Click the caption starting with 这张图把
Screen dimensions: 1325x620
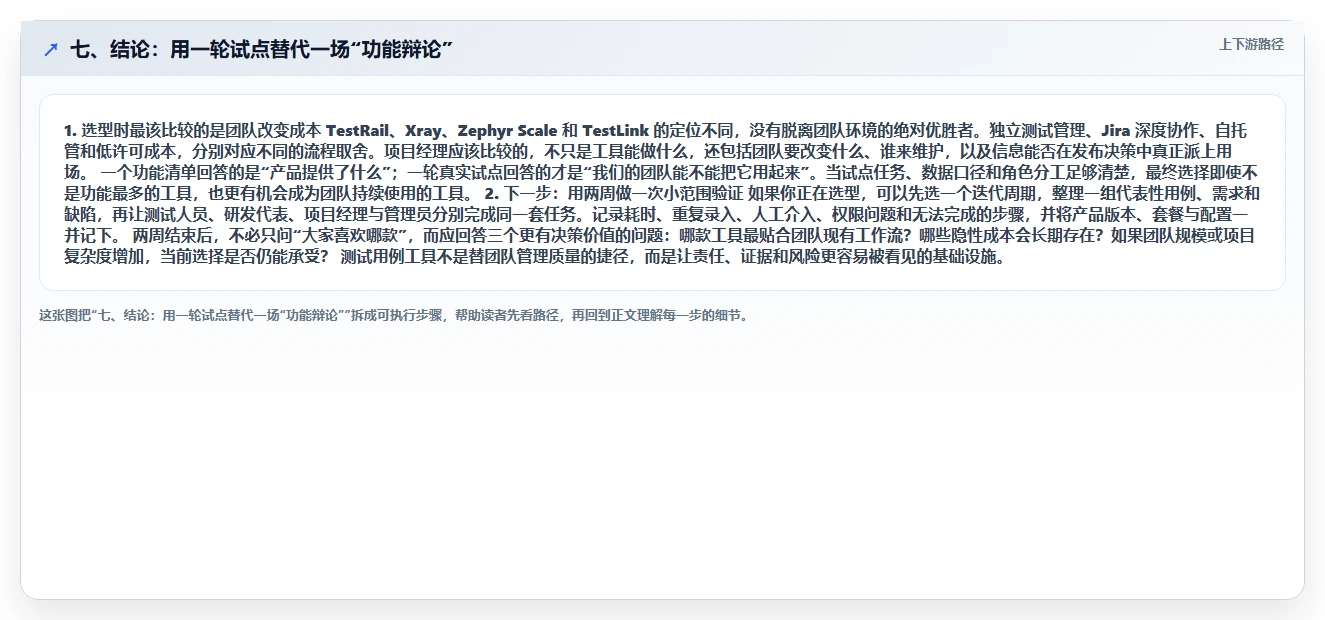pyautogui.click(x=393, y=315)
